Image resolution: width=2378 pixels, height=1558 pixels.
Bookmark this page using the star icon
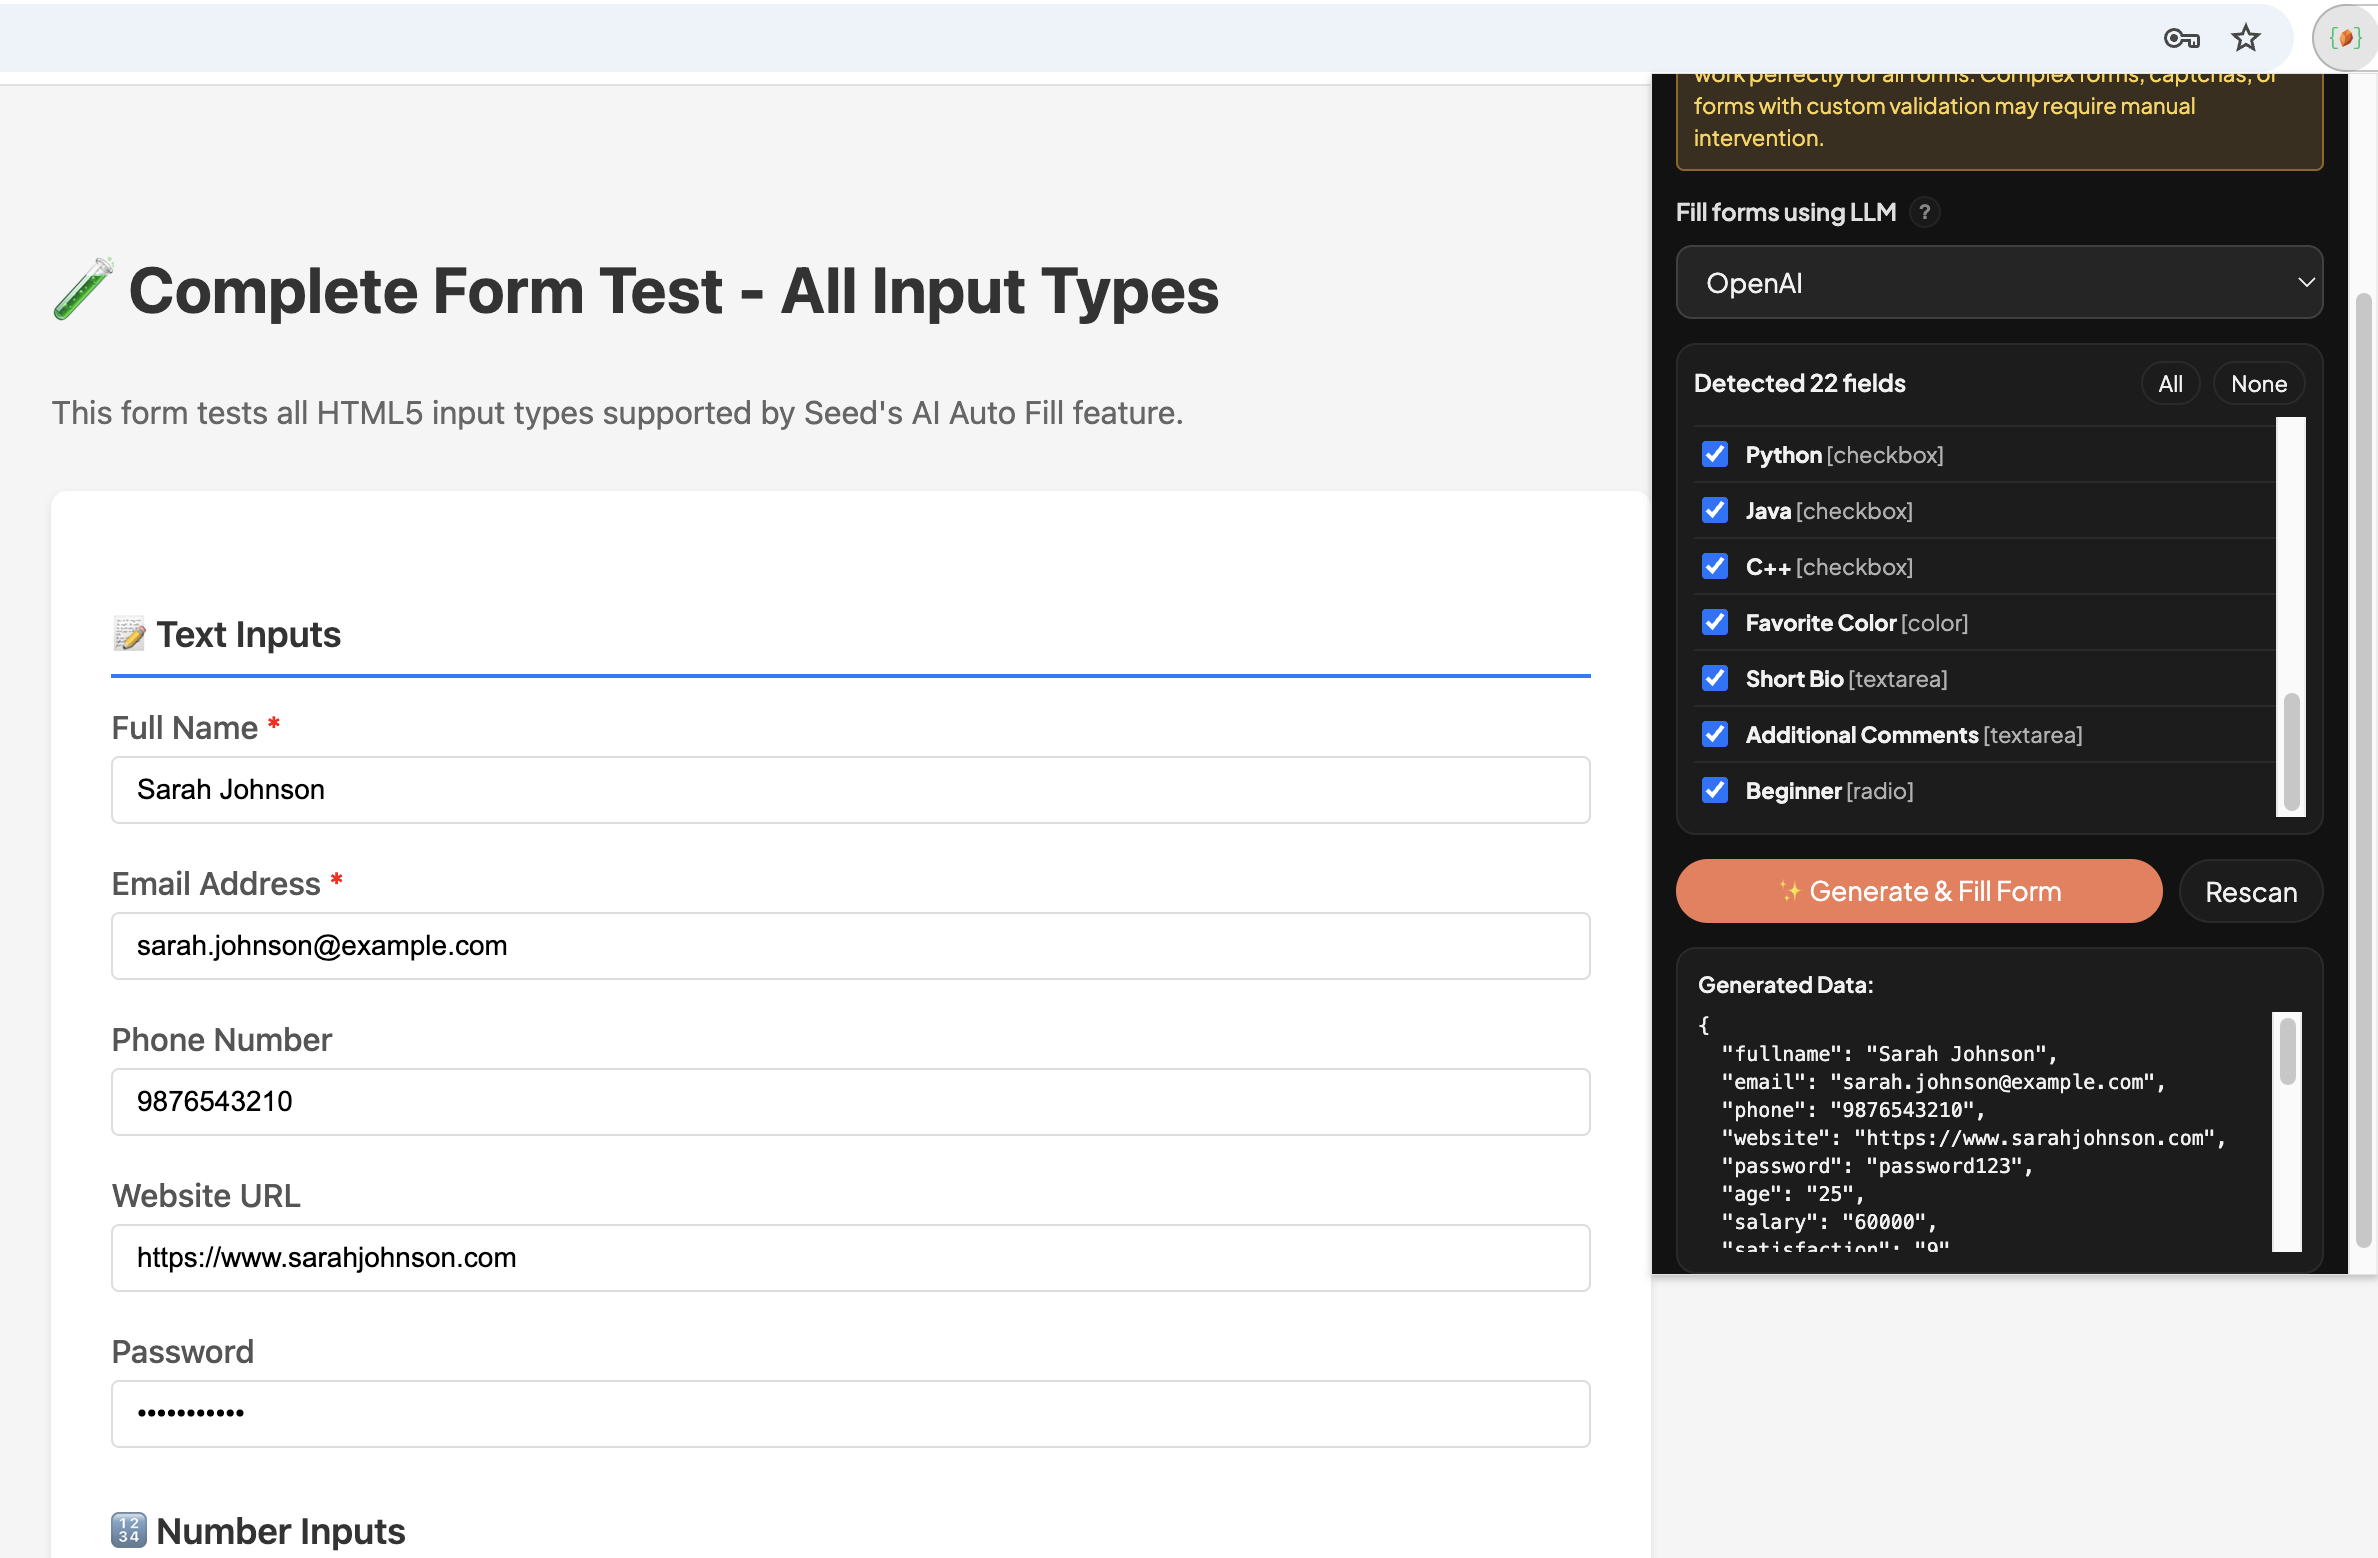coord(2245,38)
